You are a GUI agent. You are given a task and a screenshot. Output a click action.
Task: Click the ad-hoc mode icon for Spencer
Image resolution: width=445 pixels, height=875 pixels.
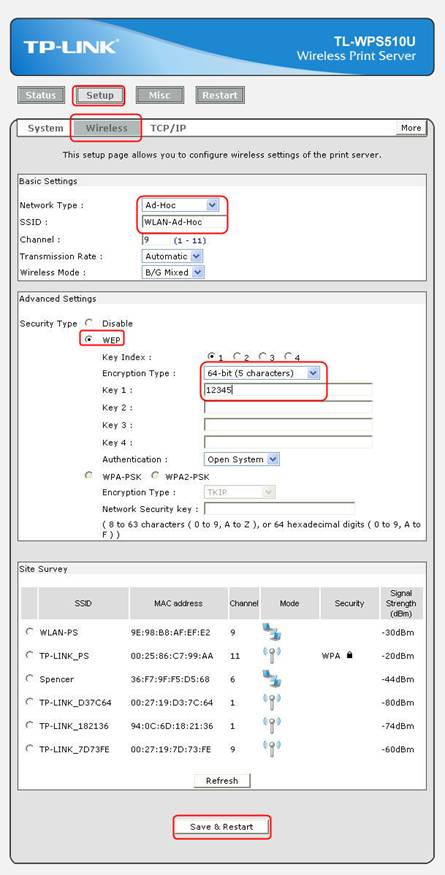pos(271,679)
